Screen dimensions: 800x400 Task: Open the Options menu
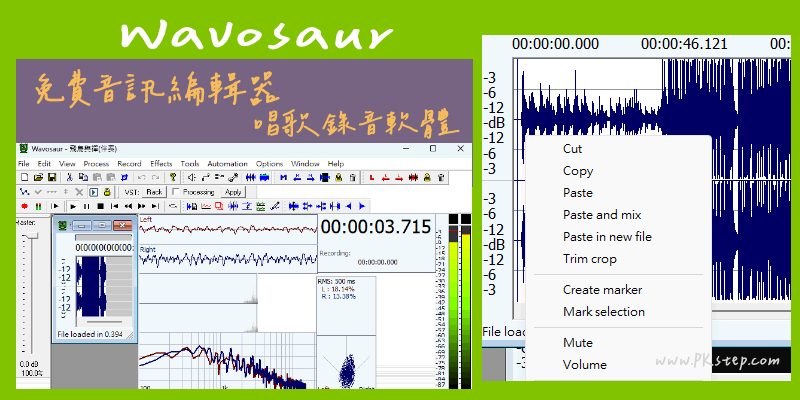pyautogui.click(x=269, y=164)
